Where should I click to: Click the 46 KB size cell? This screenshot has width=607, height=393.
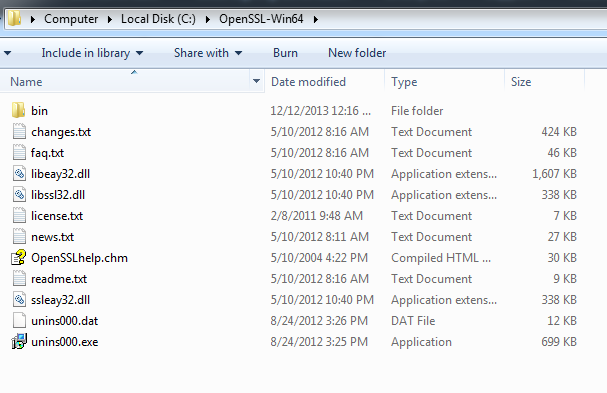pyautogui.click(x=562, y=153)
